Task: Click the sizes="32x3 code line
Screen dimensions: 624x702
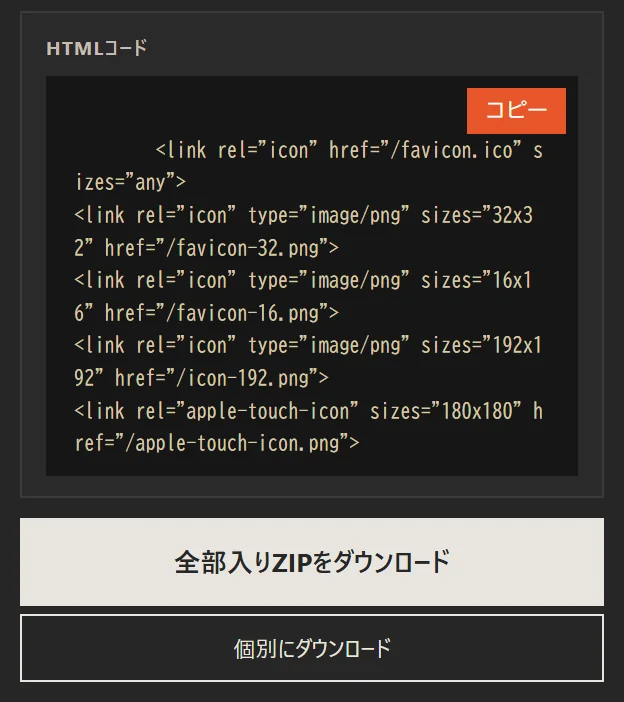Action: tap(303, 215)
